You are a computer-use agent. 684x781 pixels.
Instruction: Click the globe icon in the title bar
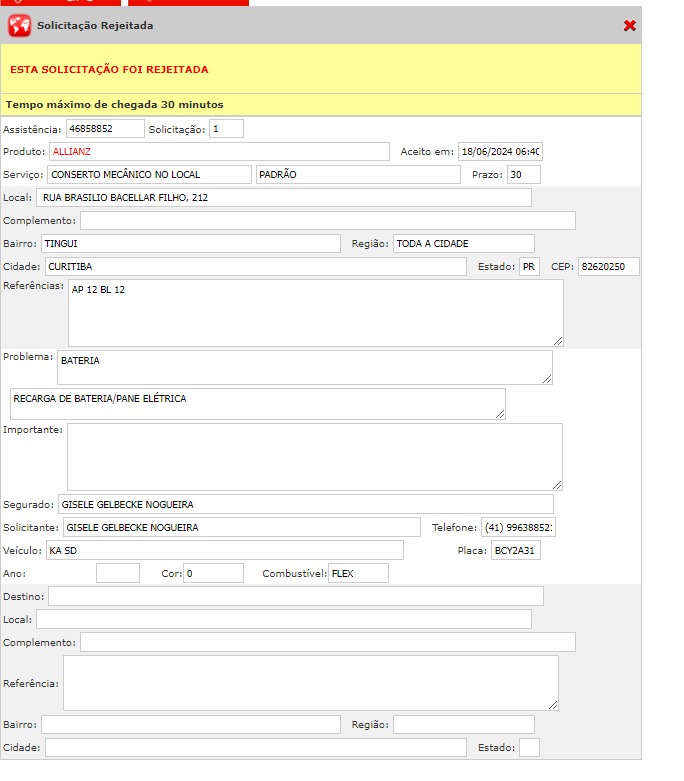[19, 25]
